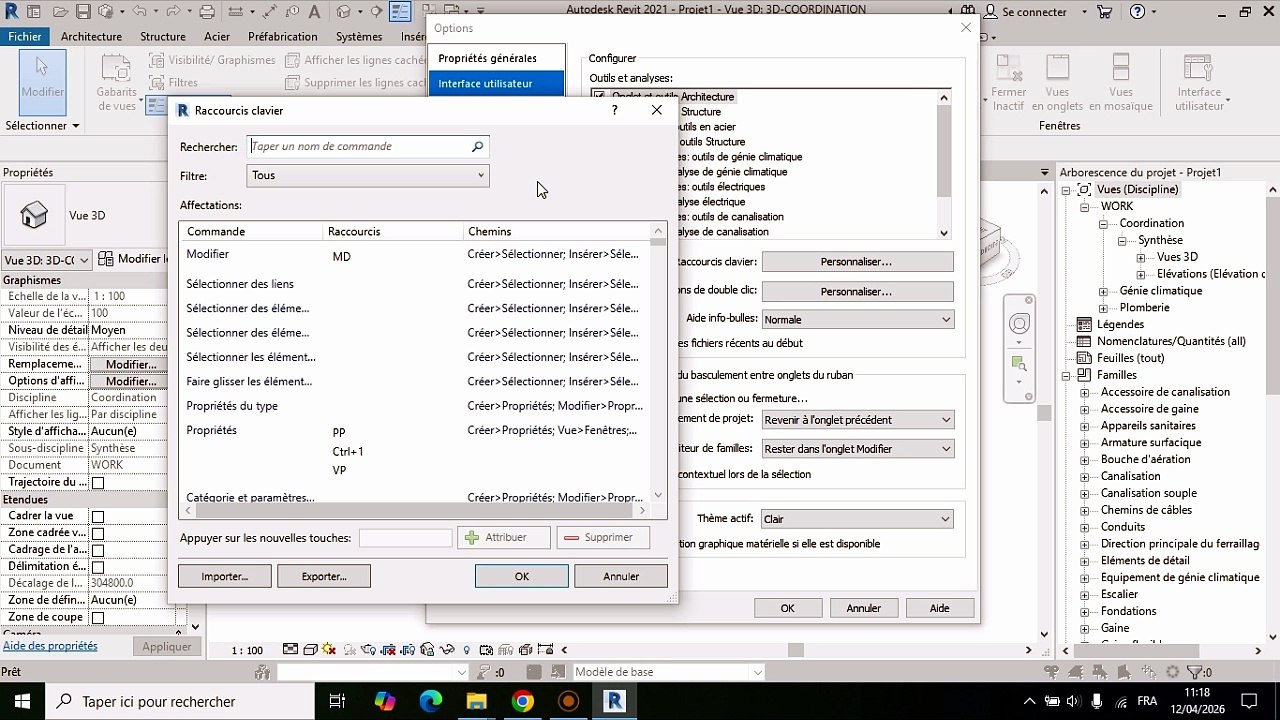This screenshot has width=1280, height=720.
Task: Click the Importer... button
Action: [x=225, y=576]
